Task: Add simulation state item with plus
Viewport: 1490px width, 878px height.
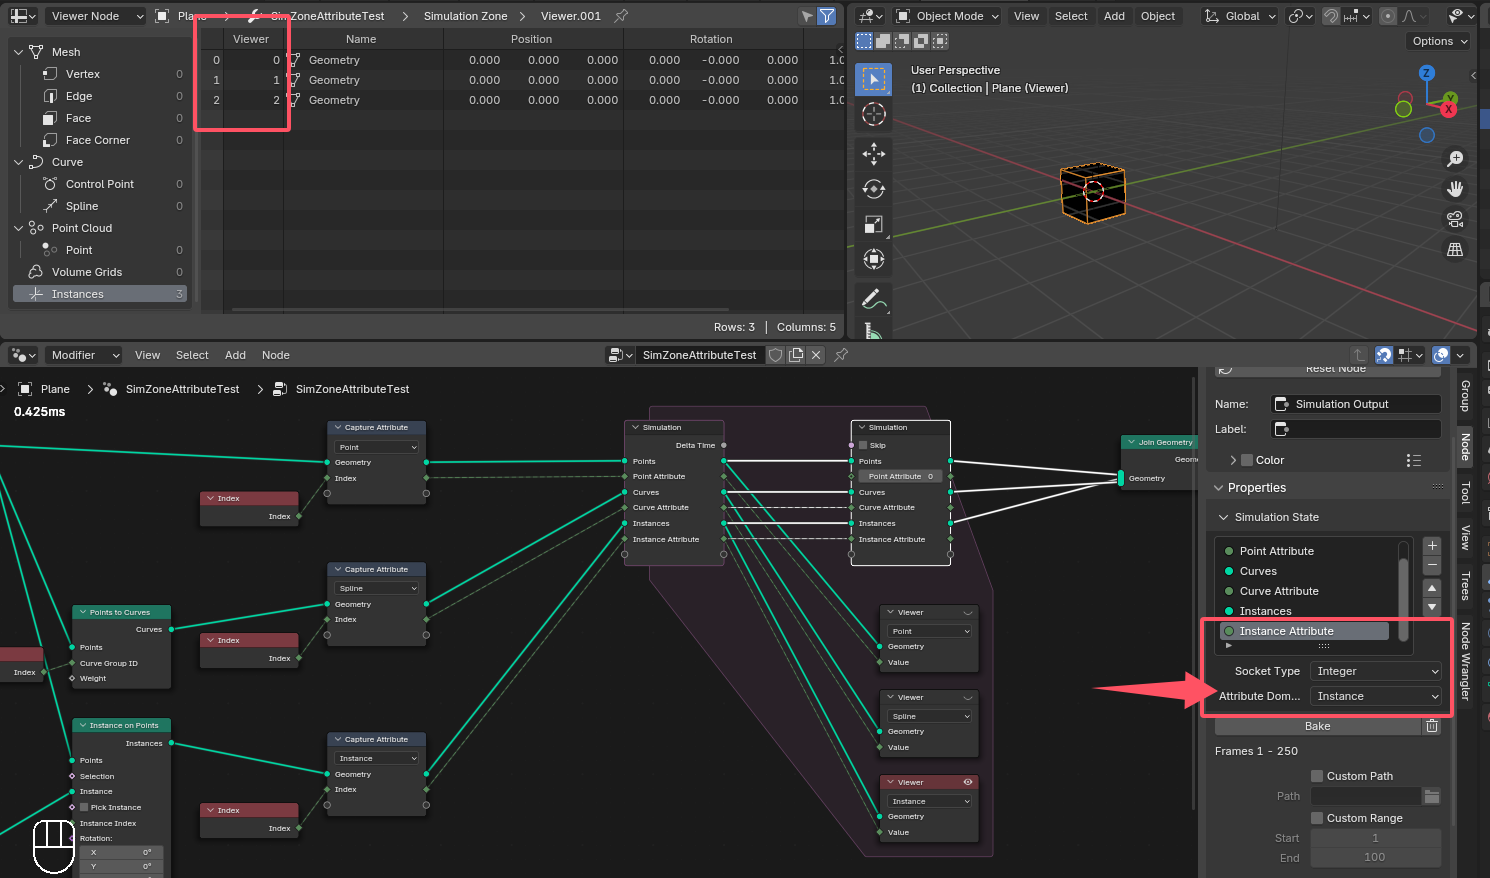Action: [1432, 546]
